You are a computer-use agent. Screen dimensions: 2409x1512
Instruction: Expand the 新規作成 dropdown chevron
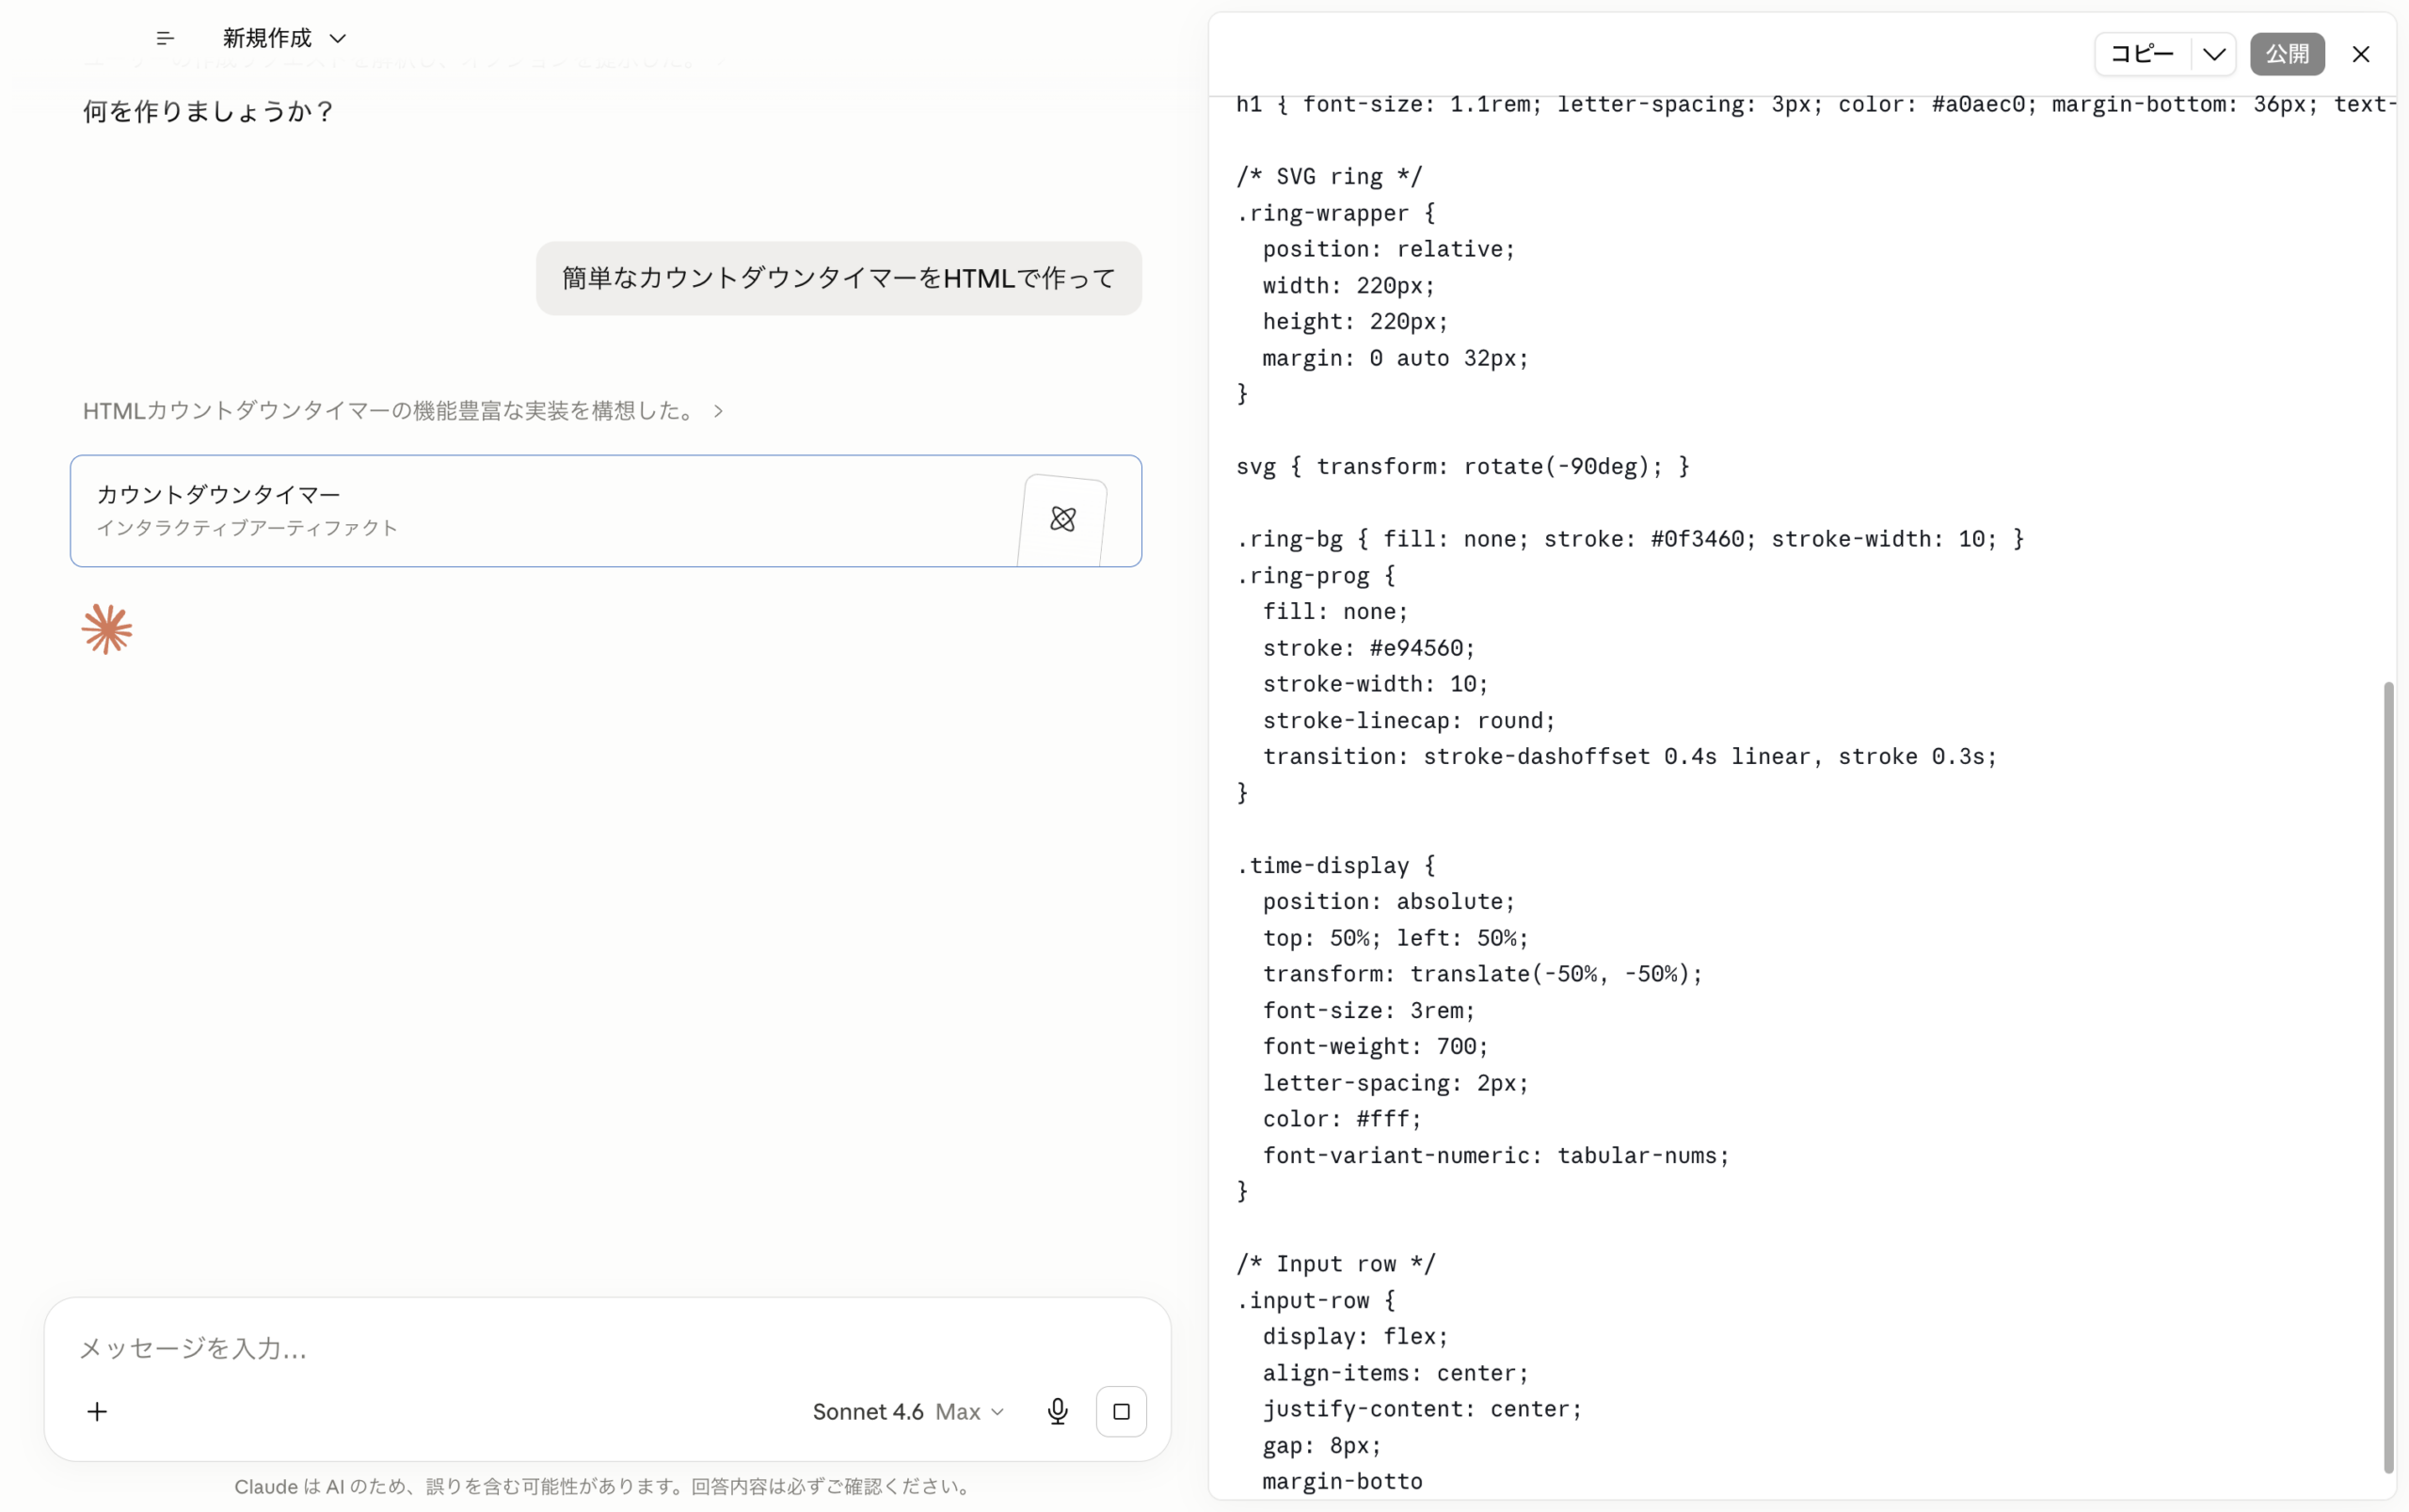[x=338, y=39]
